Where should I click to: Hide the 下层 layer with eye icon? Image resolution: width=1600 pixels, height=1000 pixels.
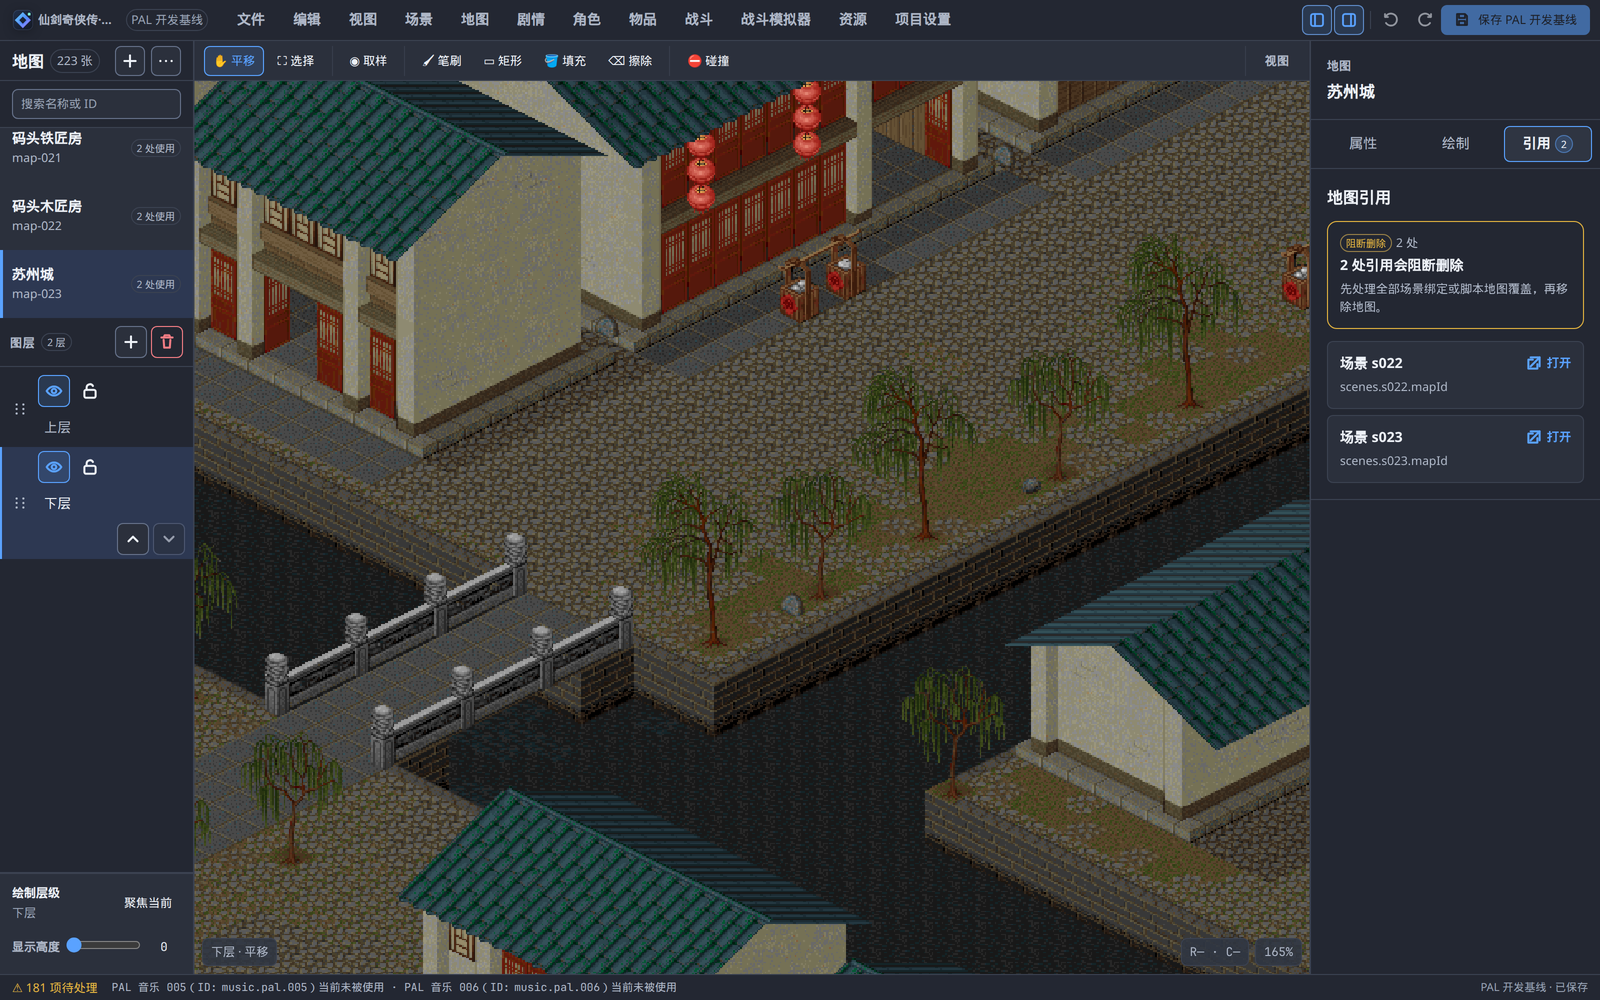pyautogui.click(x=54, y=467)
